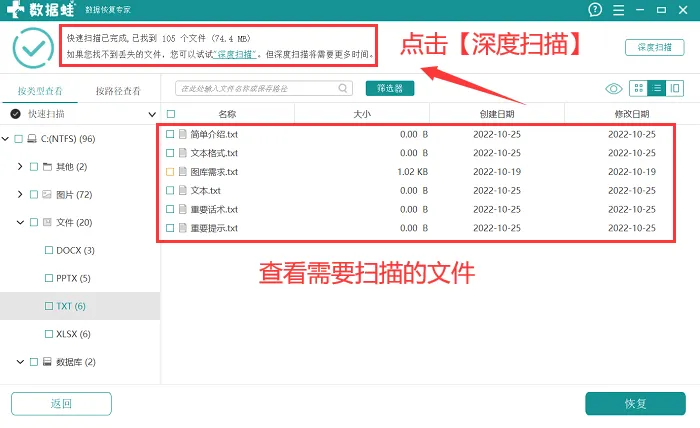Sort by 大小 column header
Image resolution: width=700 pixels, height=428 pixels.
coord(362,114)
